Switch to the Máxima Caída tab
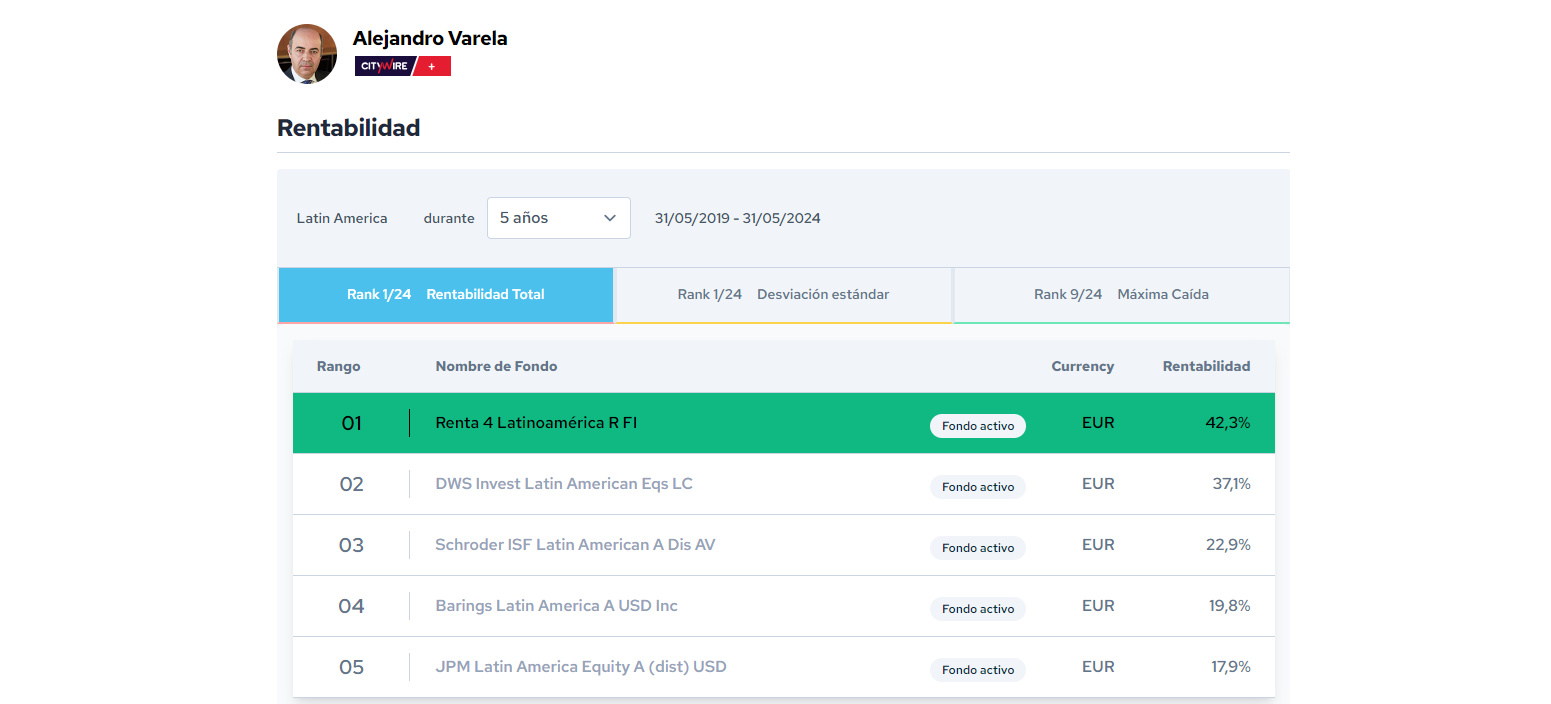Screen dimensions: 1551x704 click(1122, 295)
